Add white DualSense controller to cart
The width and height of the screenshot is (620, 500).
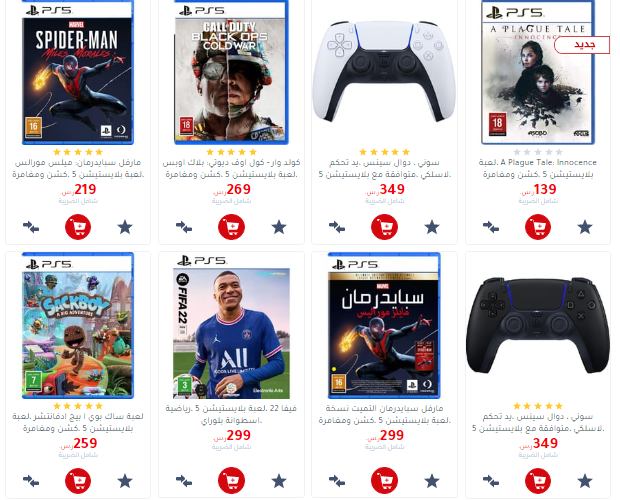[x=384, y=227]
